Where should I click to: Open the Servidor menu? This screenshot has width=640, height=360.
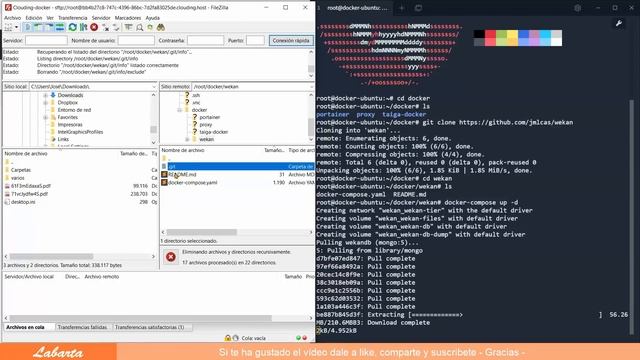[101, 18]
